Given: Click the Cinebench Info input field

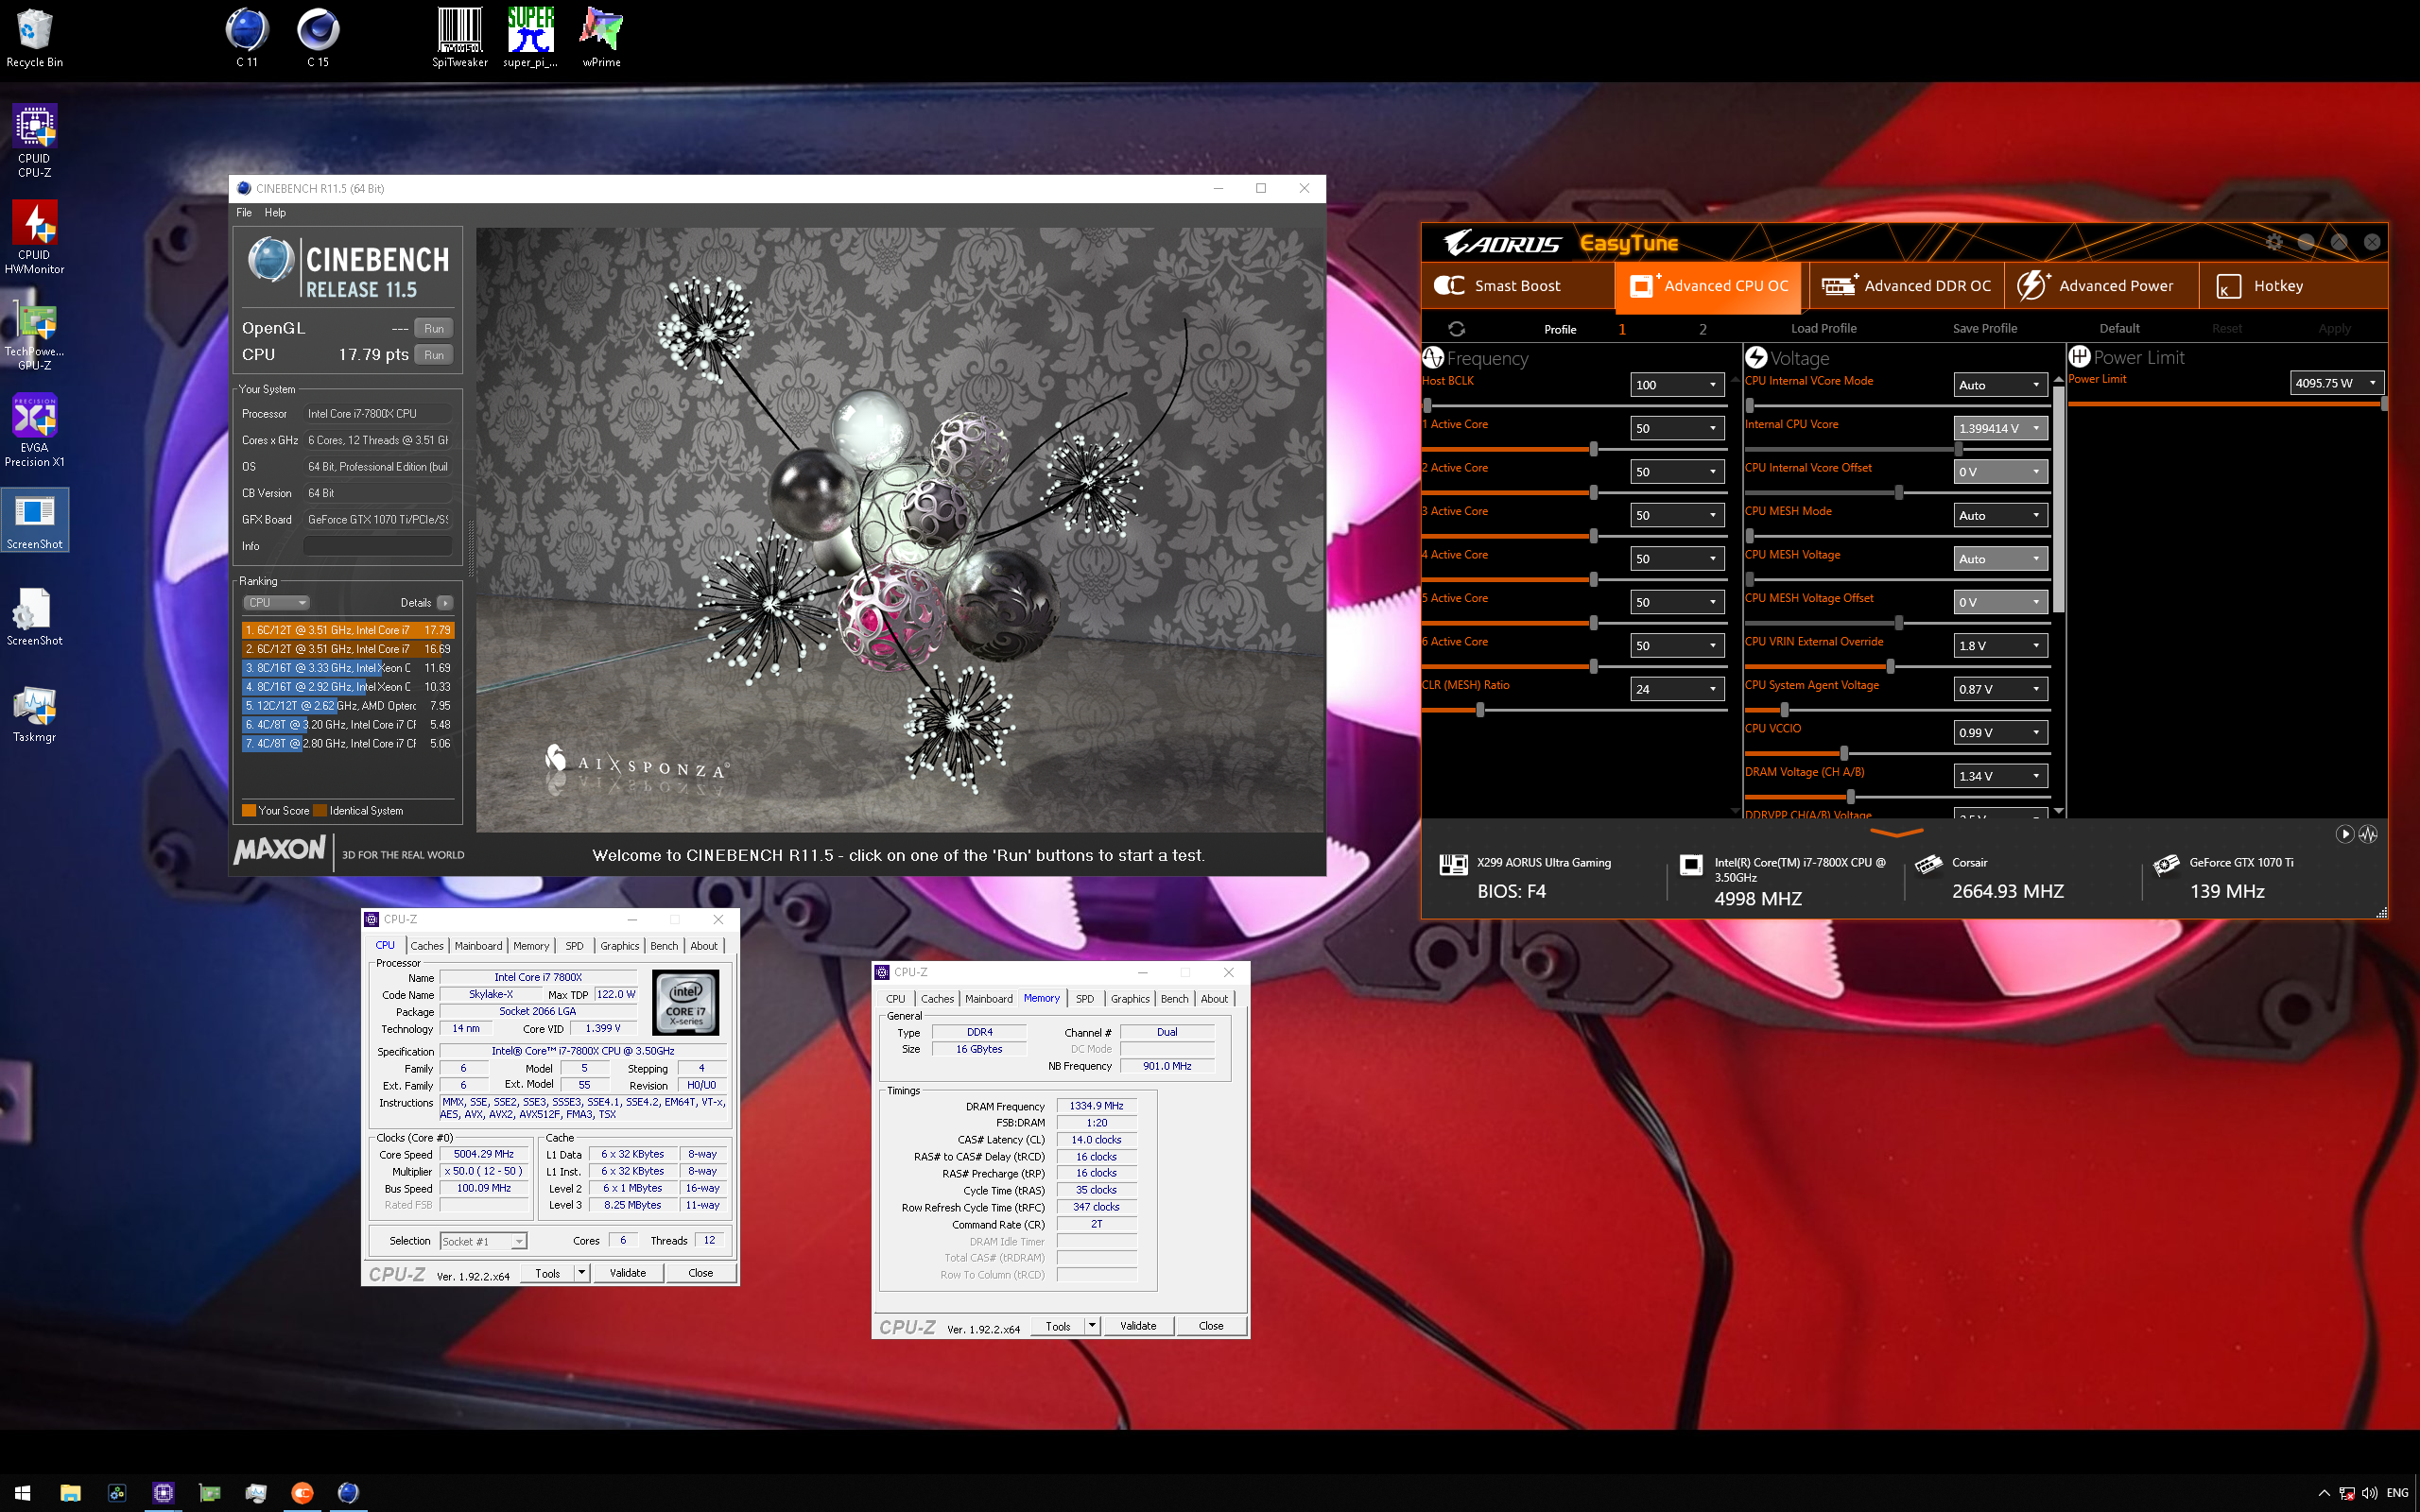Looking at the screenshot, I should click(377, 546).
